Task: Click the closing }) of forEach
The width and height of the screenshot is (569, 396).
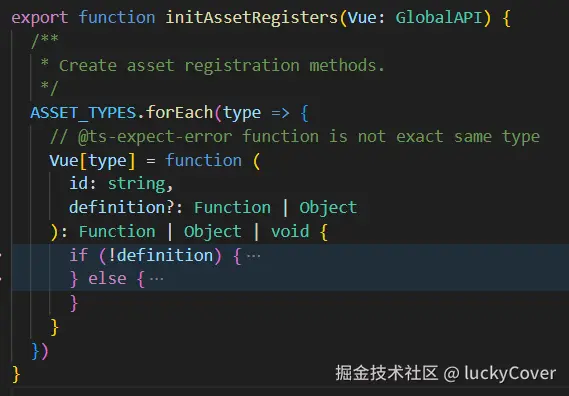Action: pos(40,351)
